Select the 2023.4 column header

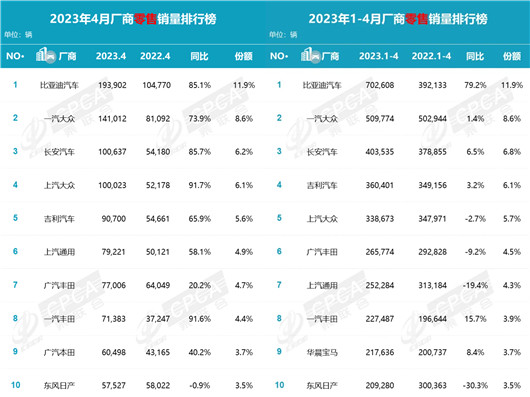coord(111,56)
